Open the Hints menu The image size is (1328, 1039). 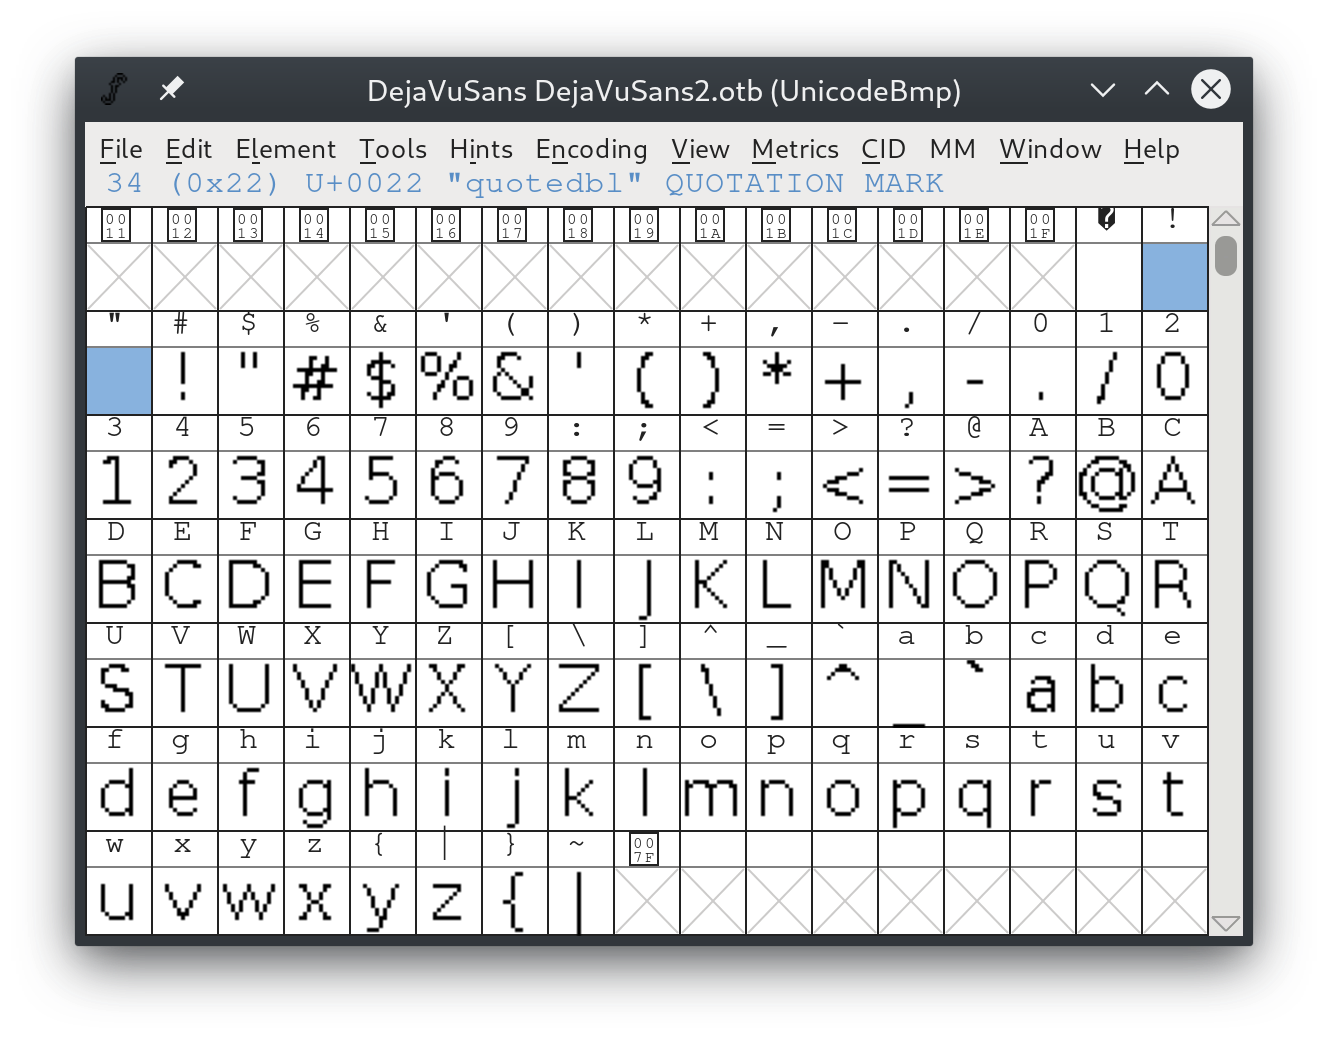[x=481, y=148]
